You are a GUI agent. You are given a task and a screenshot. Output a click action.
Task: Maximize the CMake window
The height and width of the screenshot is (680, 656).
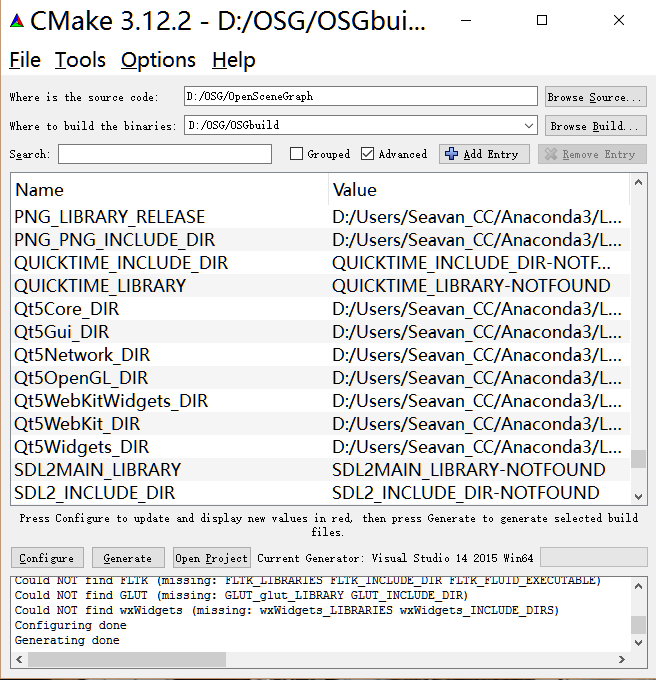pyautogui.click(x=542, y=20)
